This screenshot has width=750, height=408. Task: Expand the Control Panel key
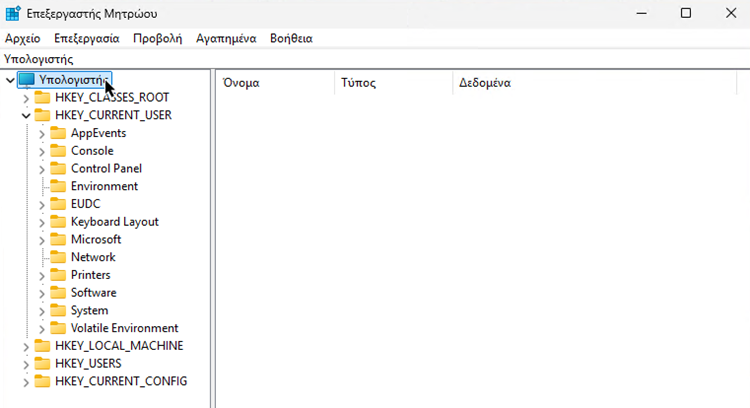pyautogui.click(x=42, y=169)
